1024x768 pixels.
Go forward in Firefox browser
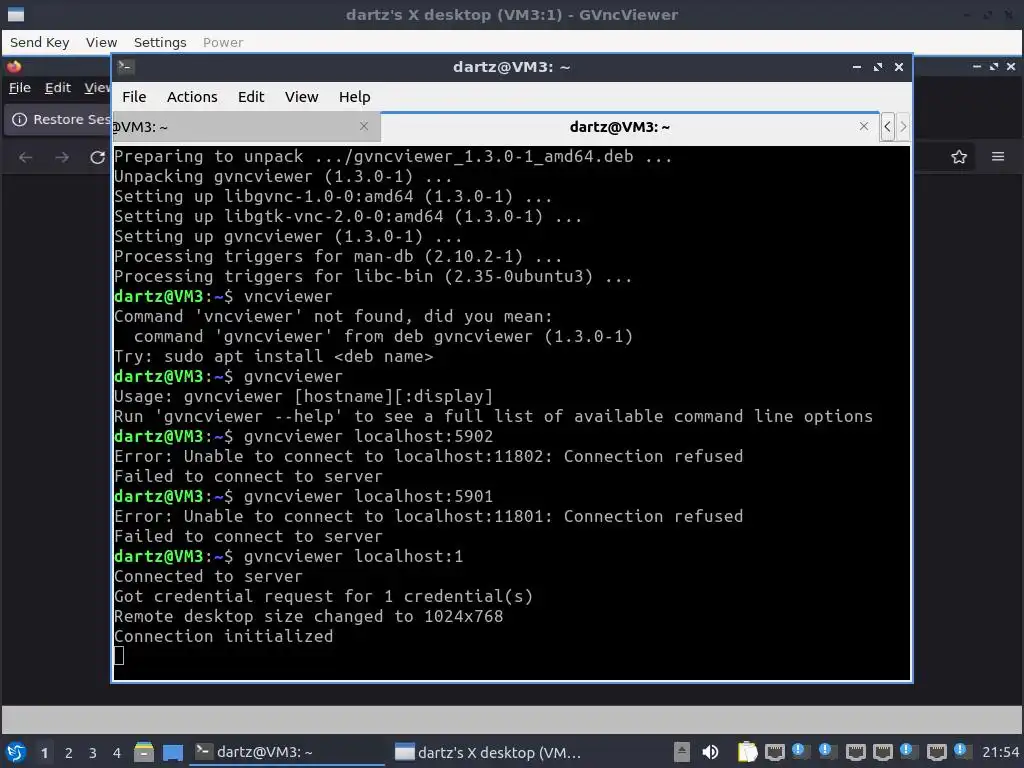(x=62, y=157)
